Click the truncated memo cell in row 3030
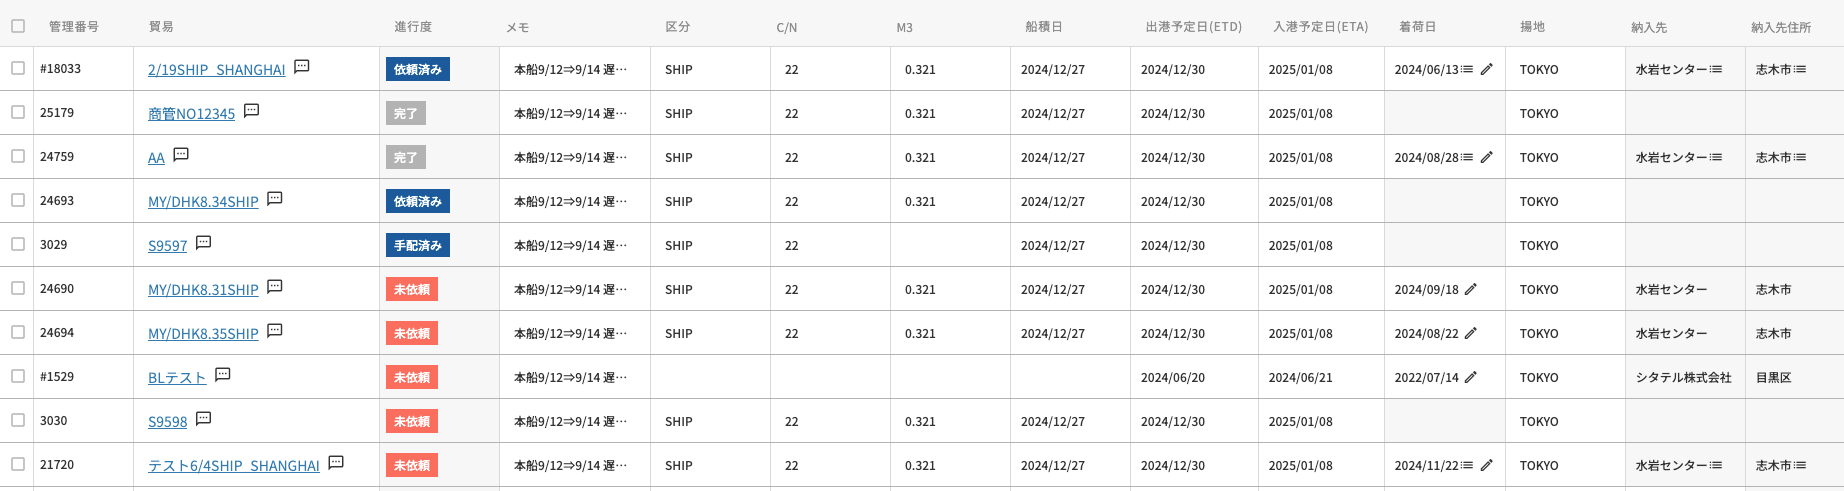Image resolution: width=1844 pixels, height=491 pixels. (570, 421)
